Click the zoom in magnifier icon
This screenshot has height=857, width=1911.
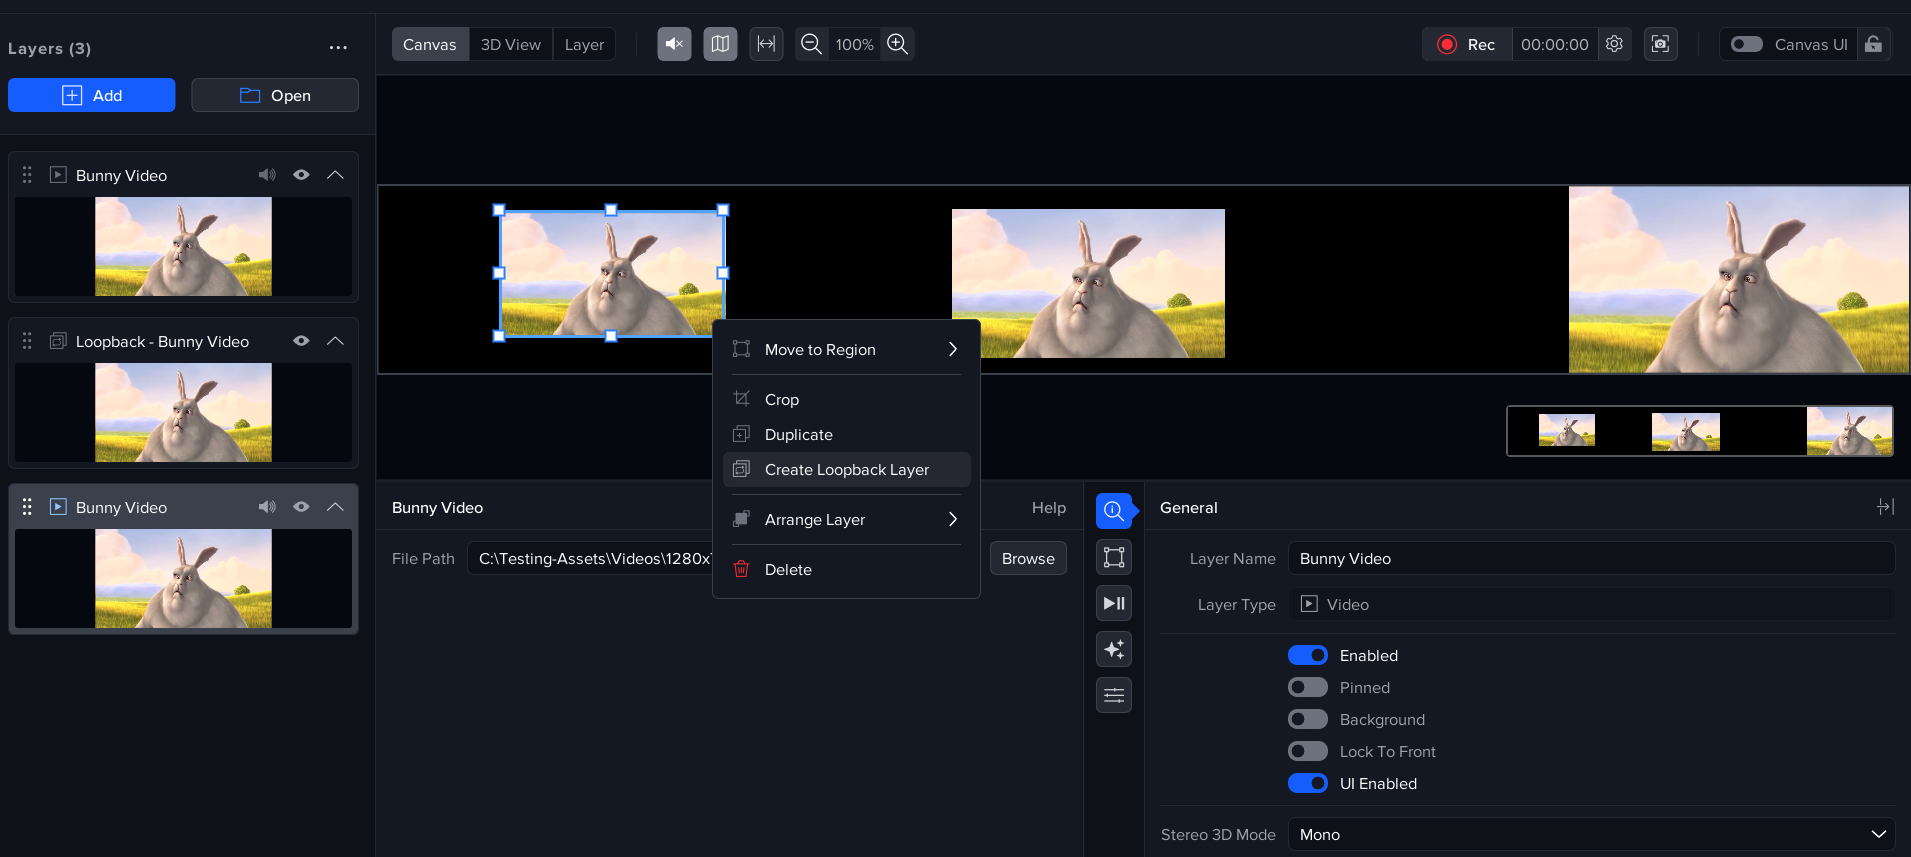tap(898, 44)
